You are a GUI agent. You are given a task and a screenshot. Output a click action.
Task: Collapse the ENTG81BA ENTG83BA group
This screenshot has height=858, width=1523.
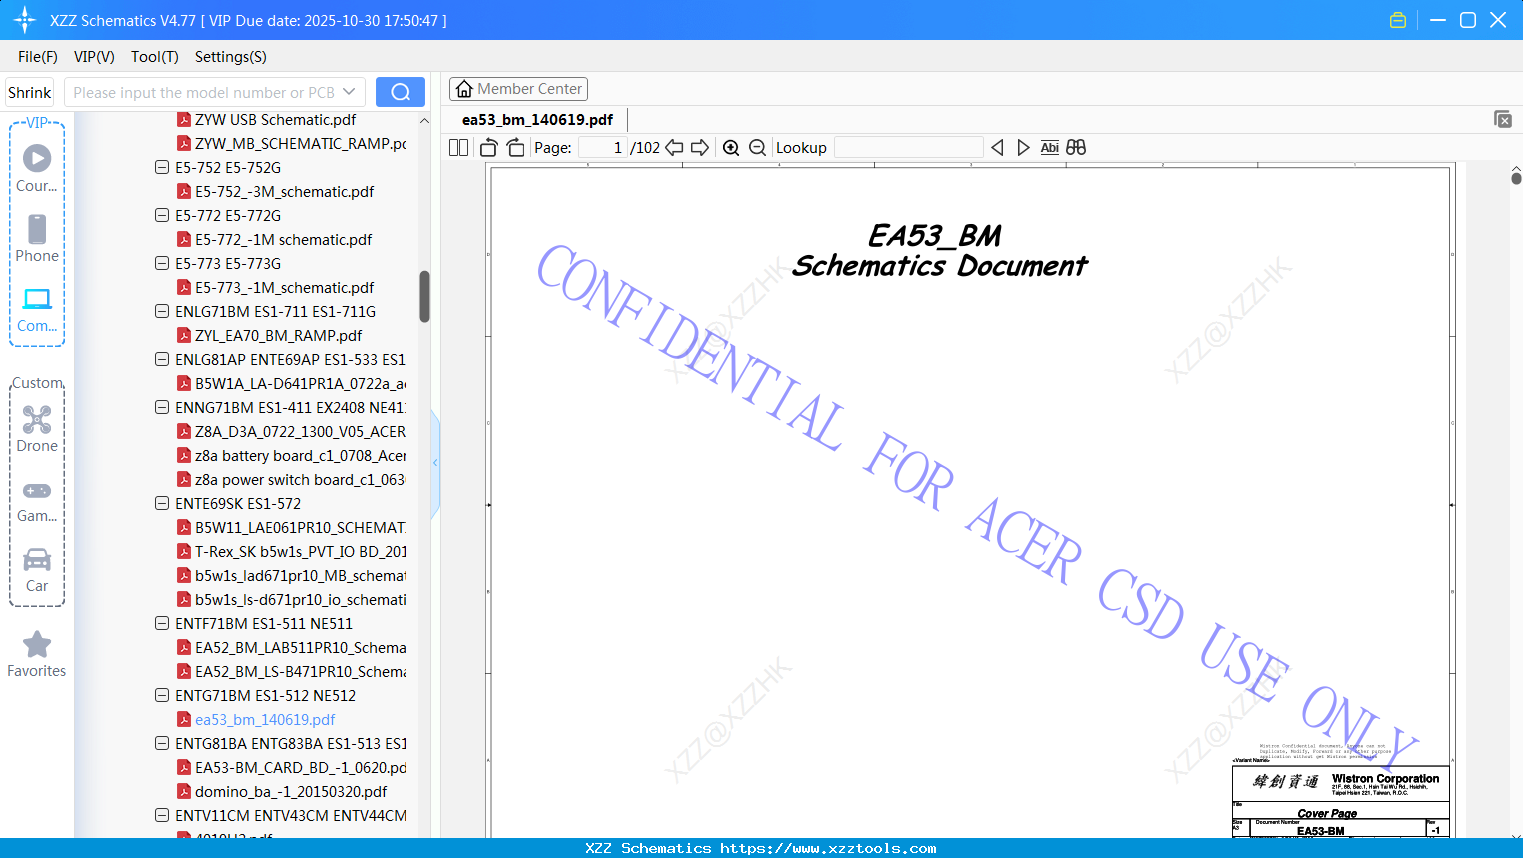tap(162, 743)
